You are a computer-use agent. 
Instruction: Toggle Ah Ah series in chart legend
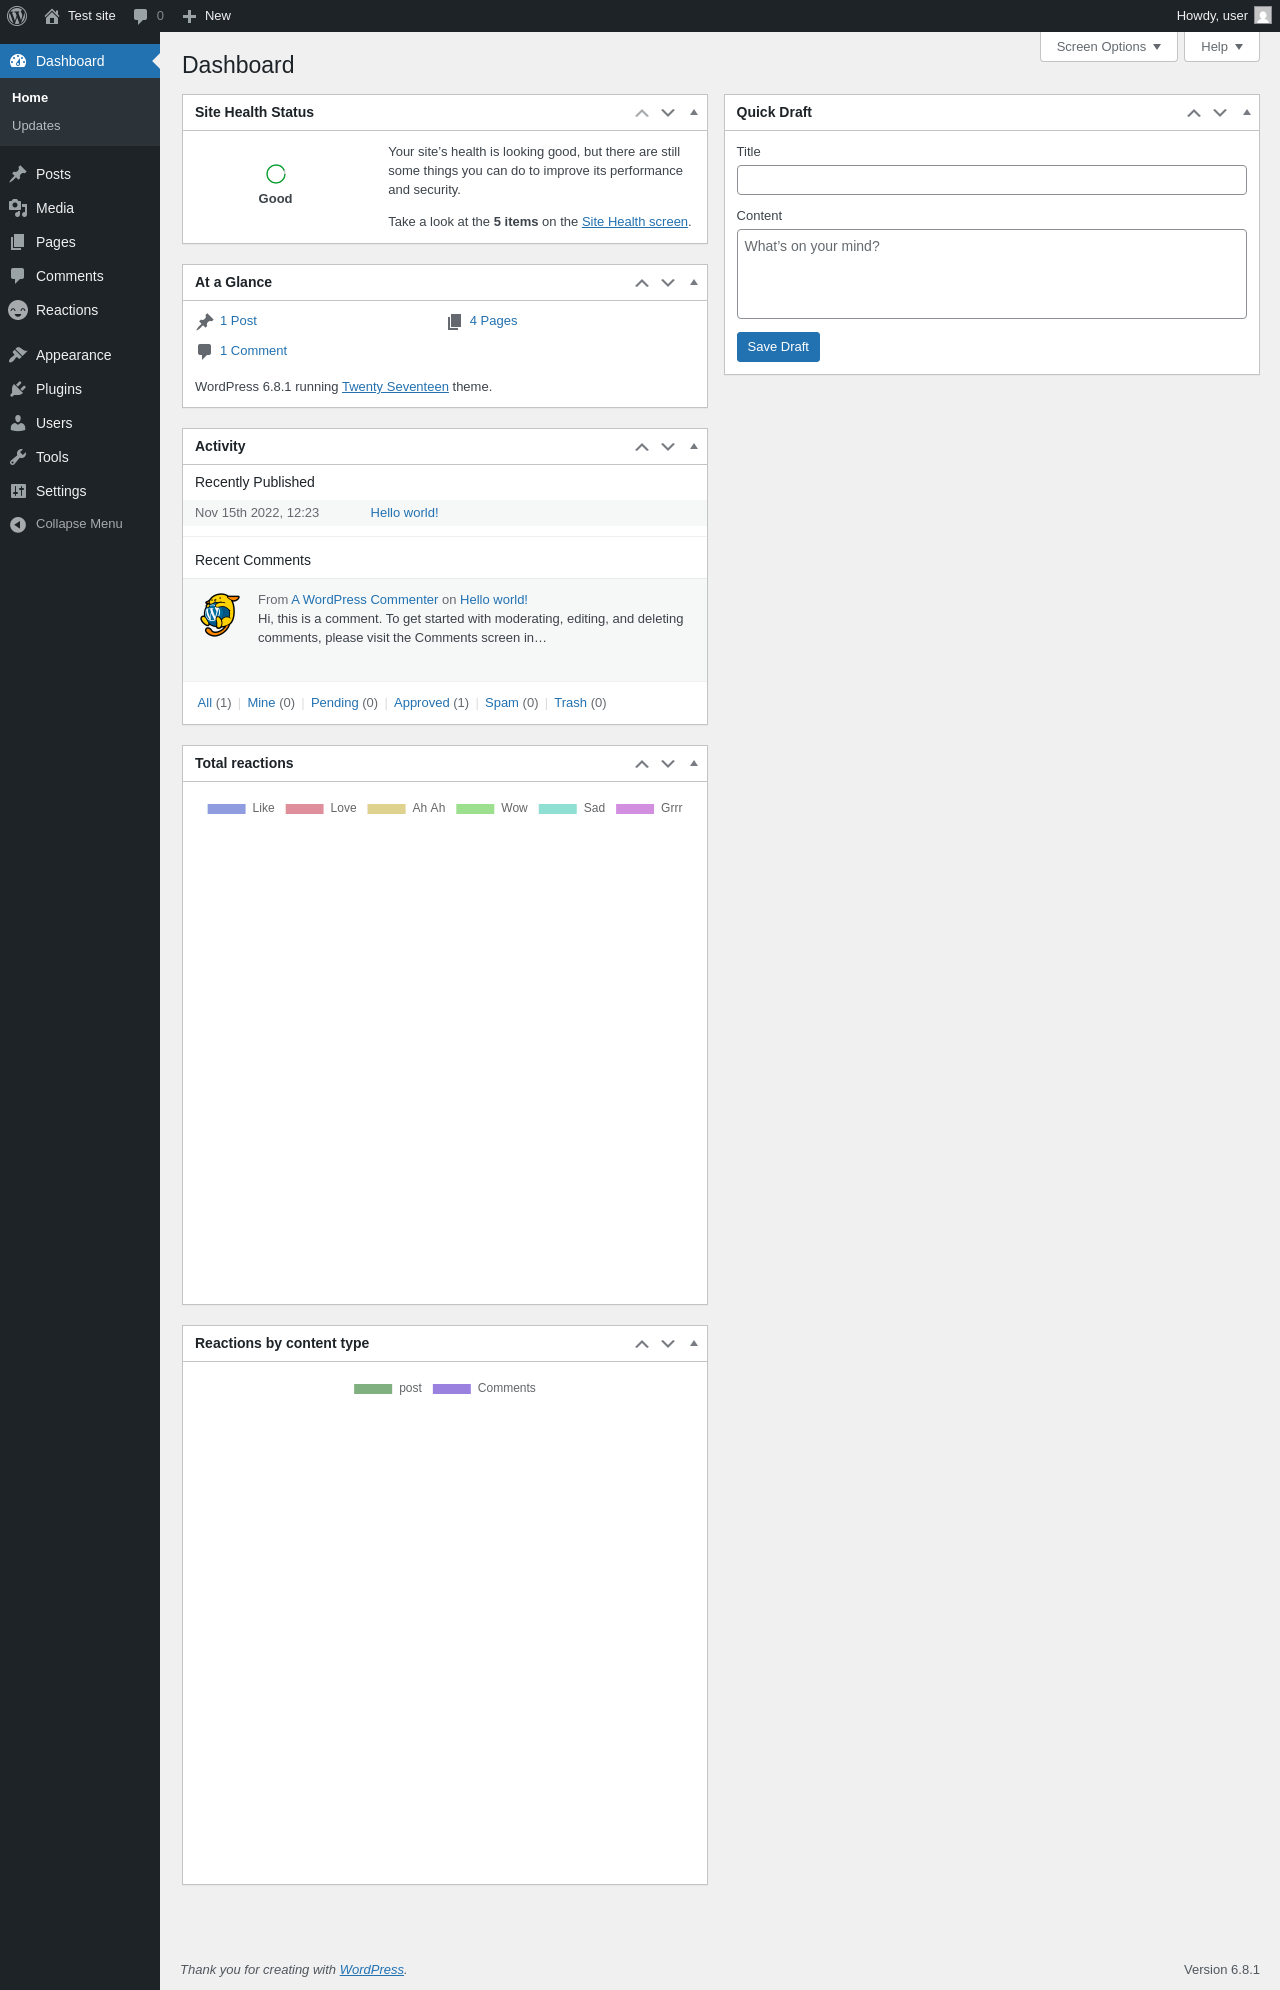(406, 808)
